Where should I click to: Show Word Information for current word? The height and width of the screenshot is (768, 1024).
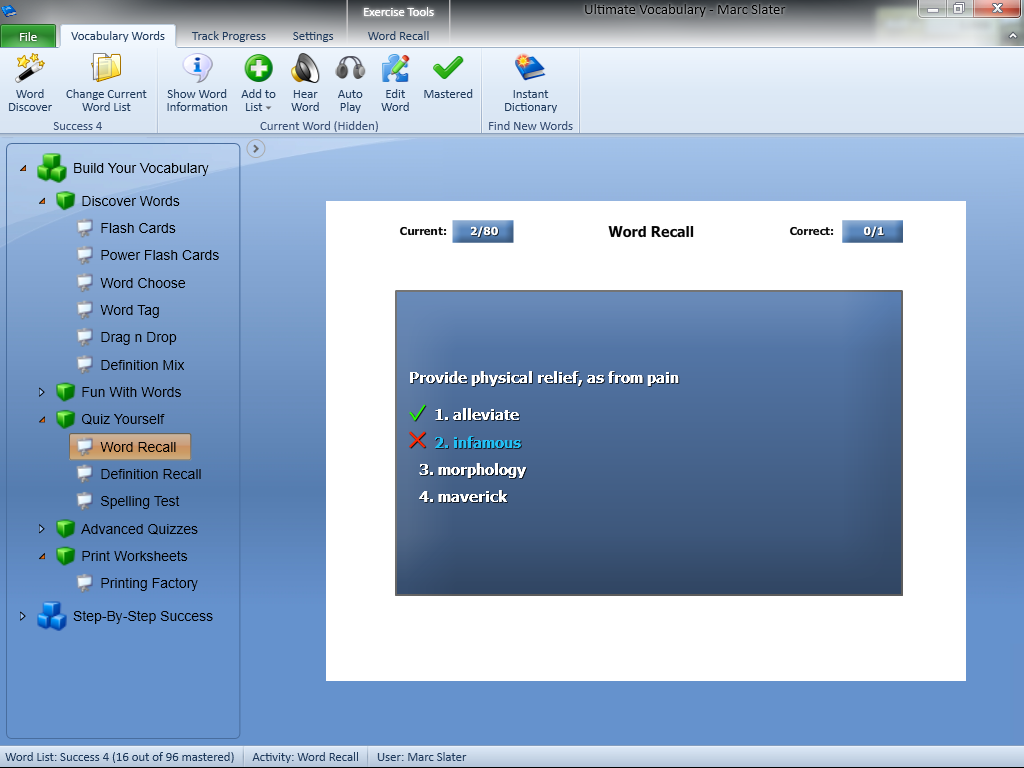point(197,82)
